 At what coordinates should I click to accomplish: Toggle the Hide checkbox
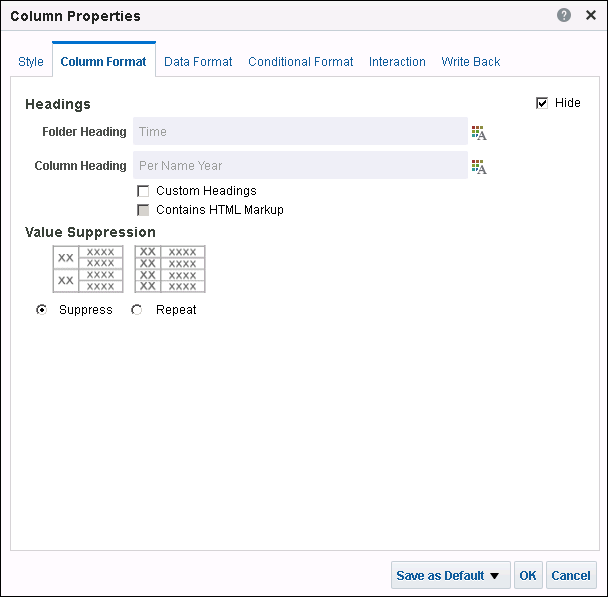click(x=542, y=103)
